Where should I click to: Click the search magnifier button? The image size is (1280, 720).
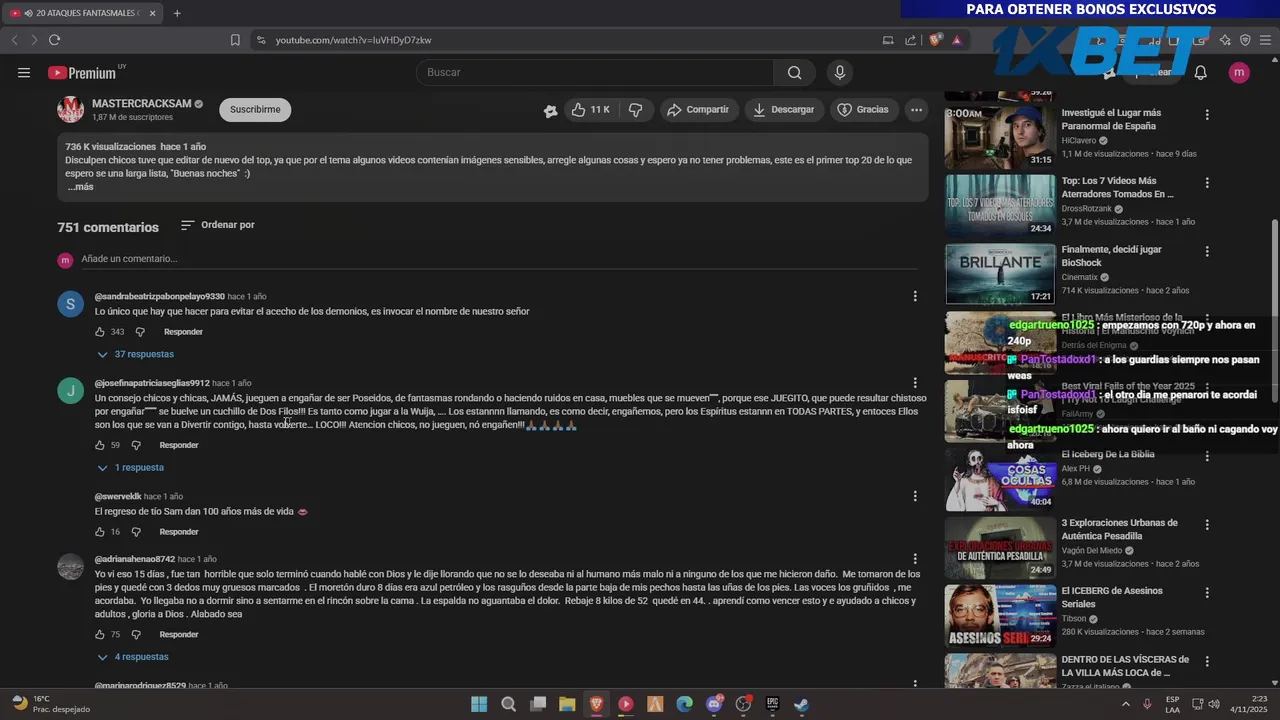[794, 72]
